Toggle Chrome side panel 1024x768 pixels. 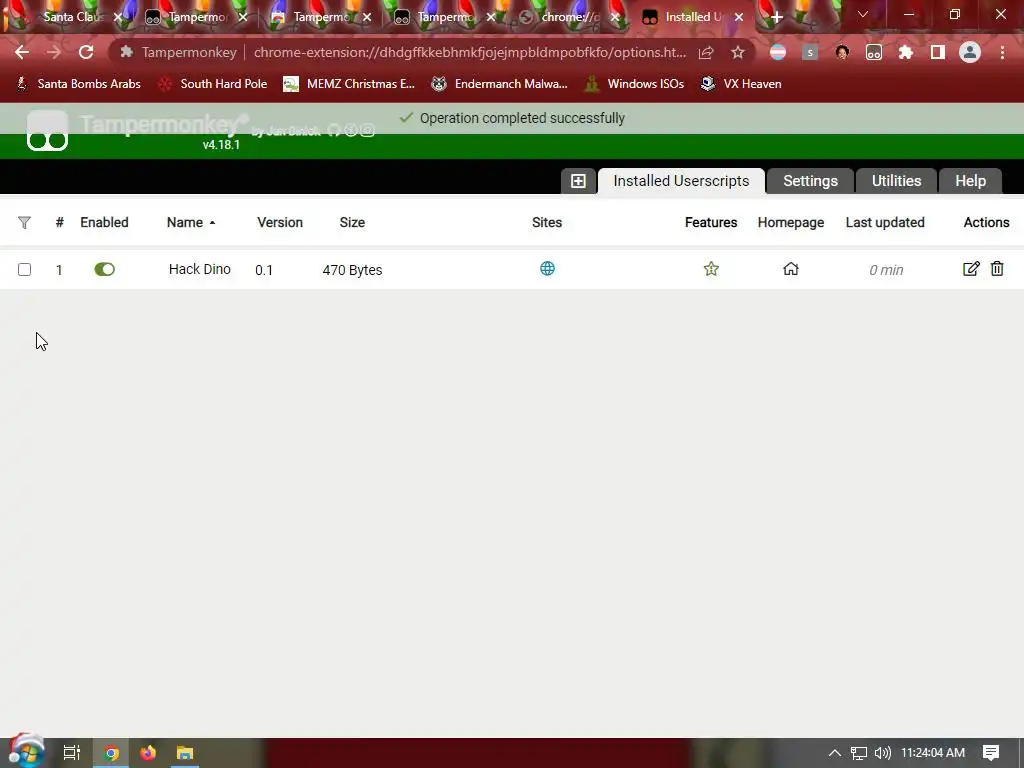(937, 52)
